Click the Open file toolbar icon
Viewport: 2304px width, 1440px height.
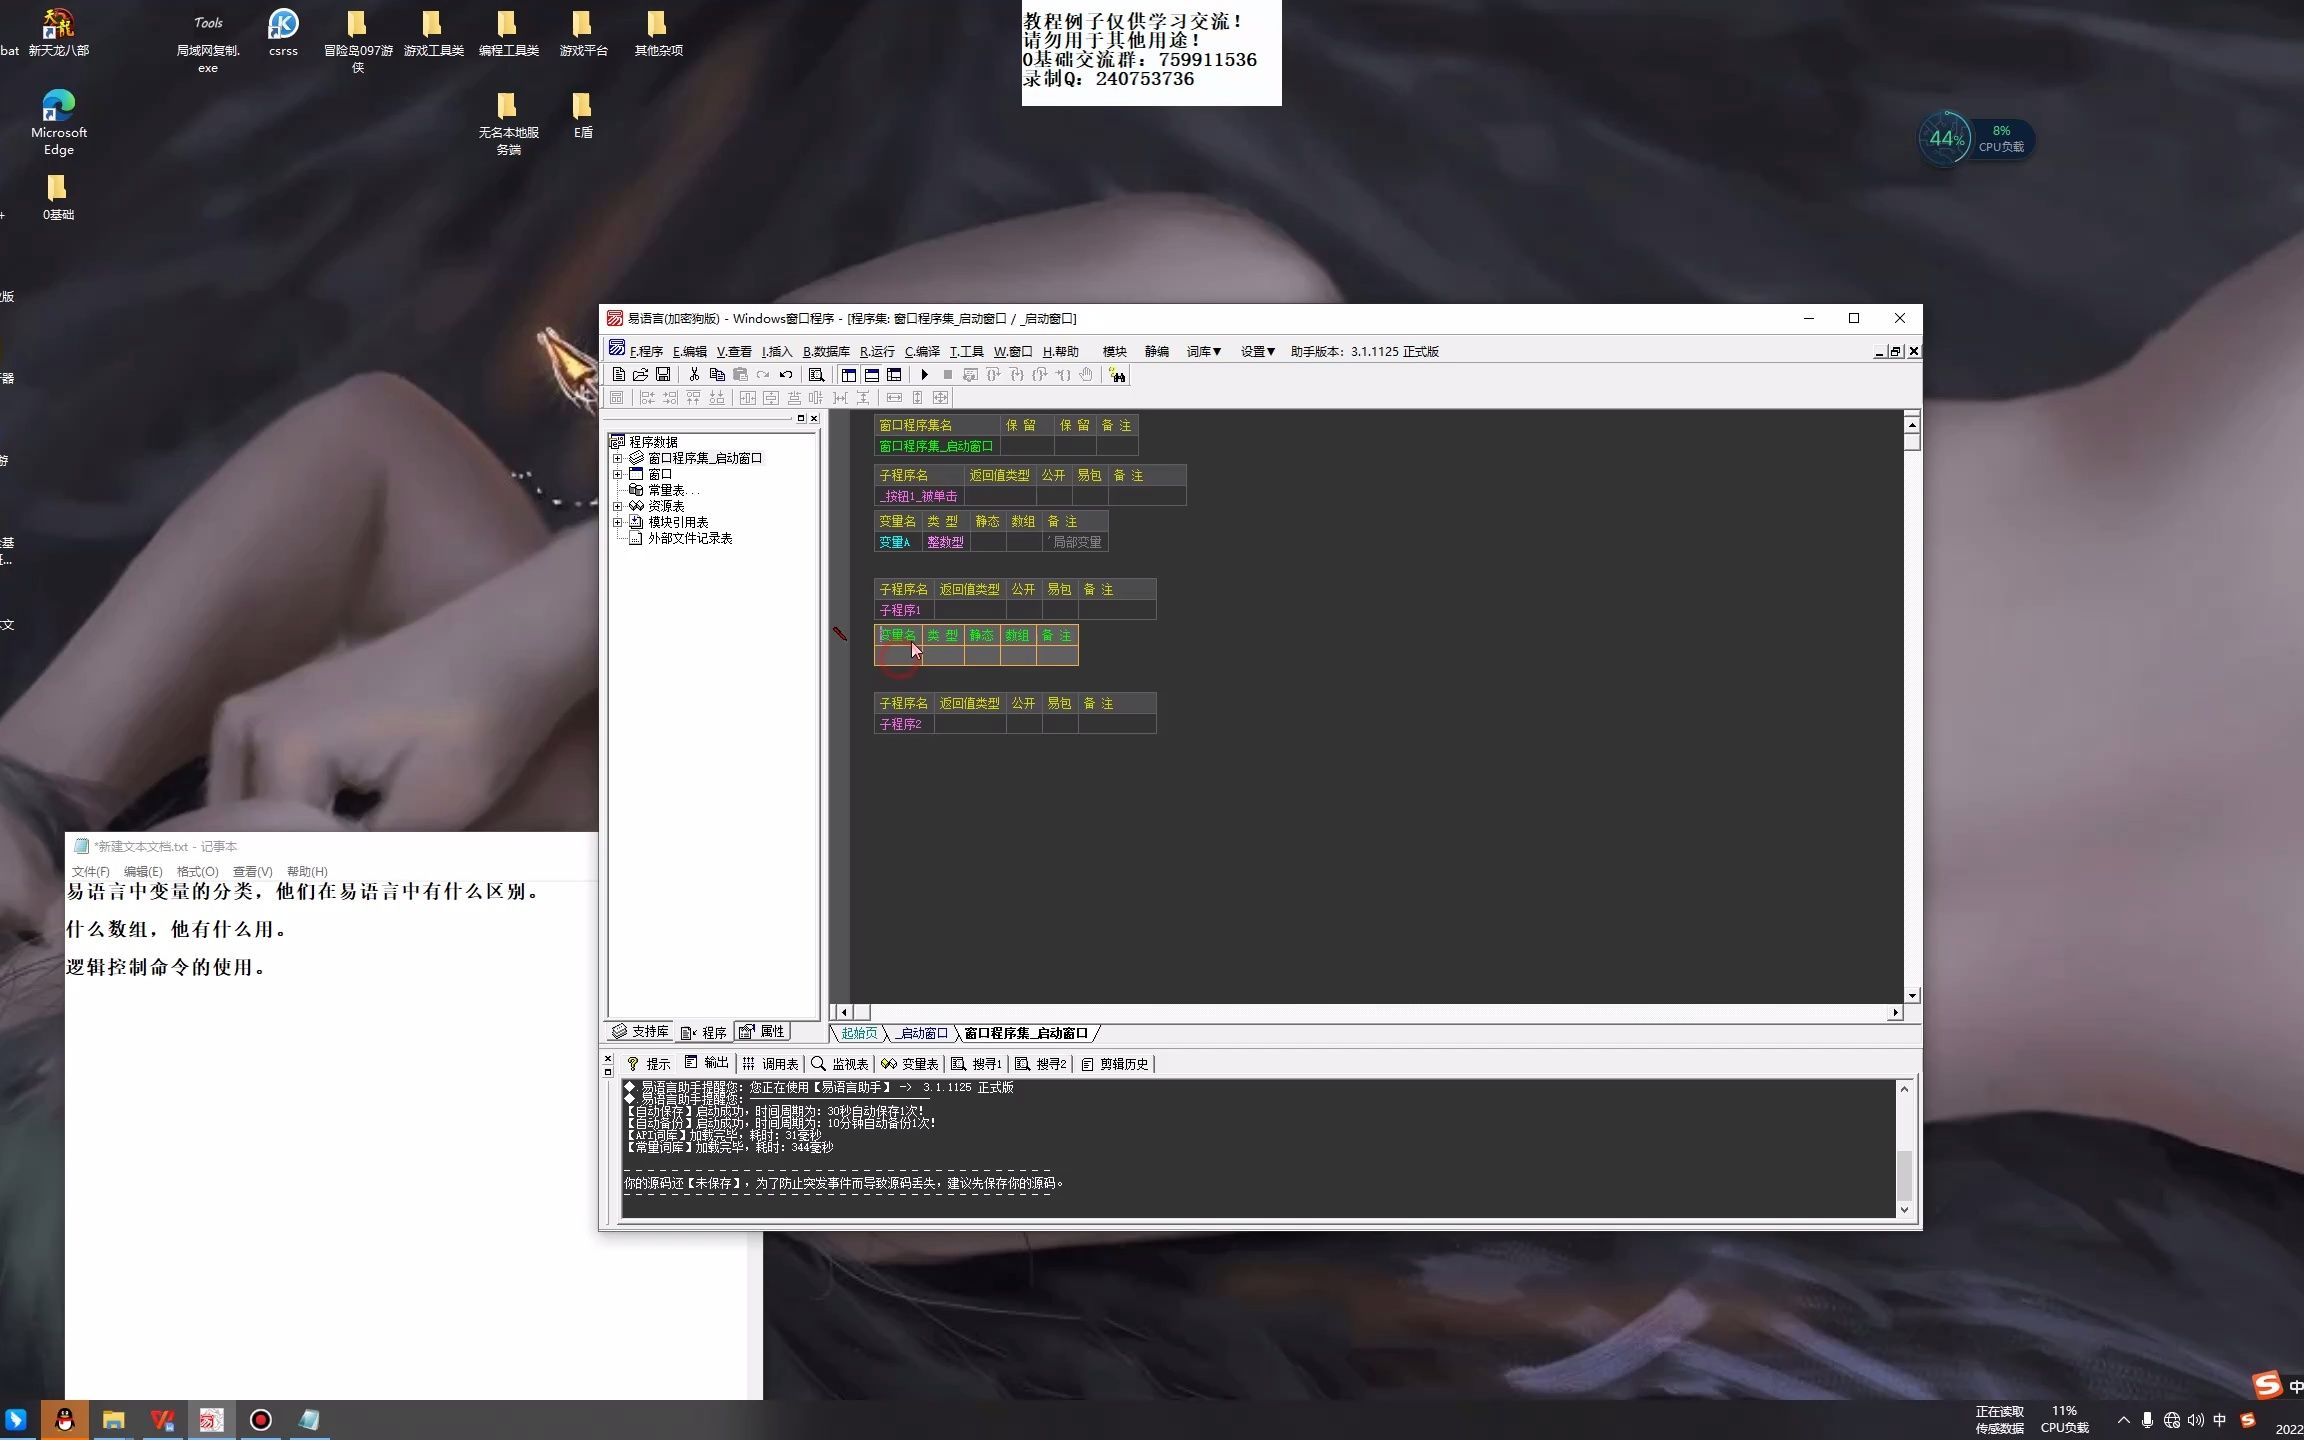coord(641,375)
